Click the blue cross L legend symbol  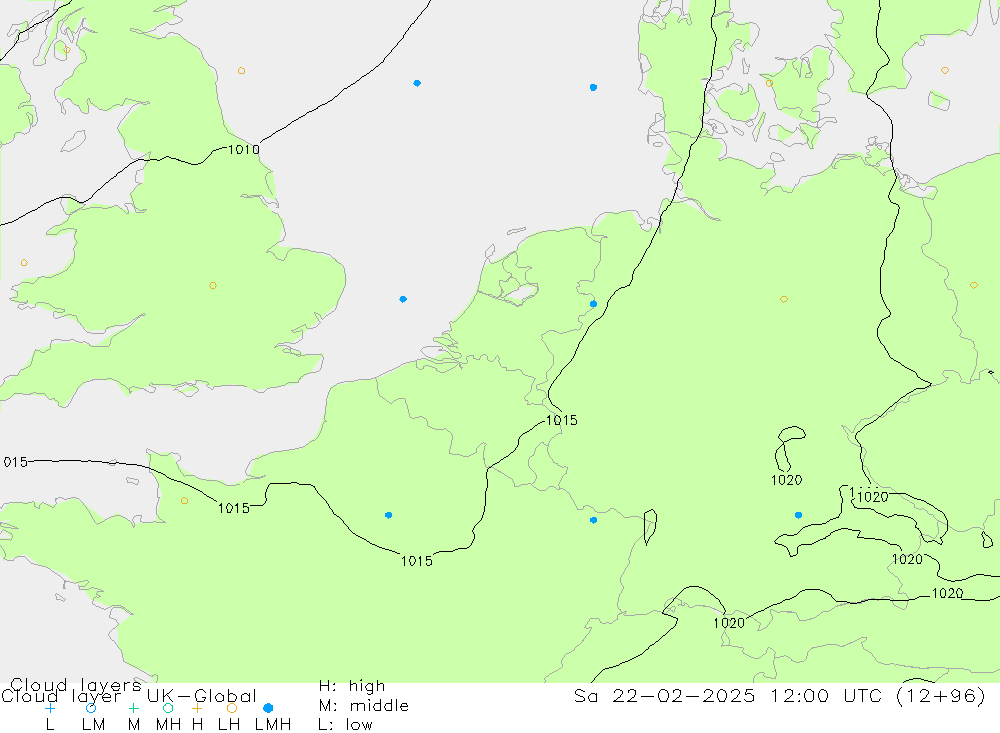pos(50,708)
